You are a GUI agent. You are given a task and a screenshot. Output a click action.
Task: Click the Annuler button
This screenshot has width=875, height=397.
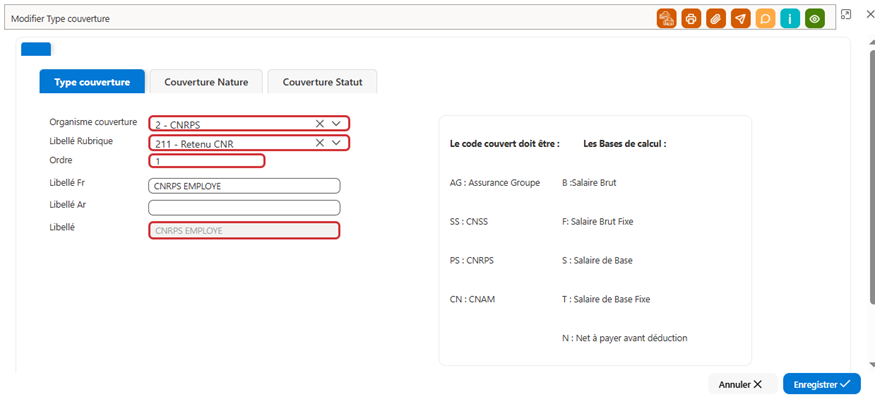pos(743,384)
